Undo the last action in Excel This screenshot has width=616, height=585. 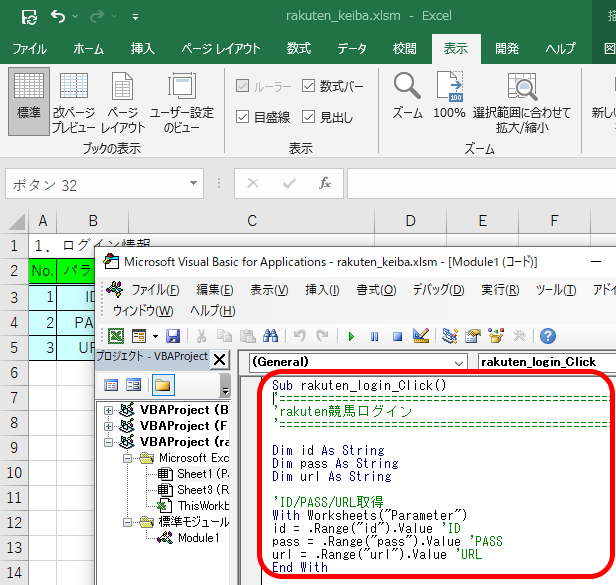58,17
